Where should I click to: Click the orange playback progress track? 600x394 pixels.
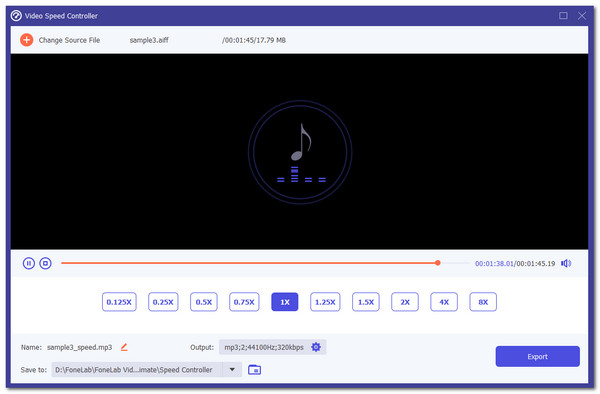pos(248,263)
